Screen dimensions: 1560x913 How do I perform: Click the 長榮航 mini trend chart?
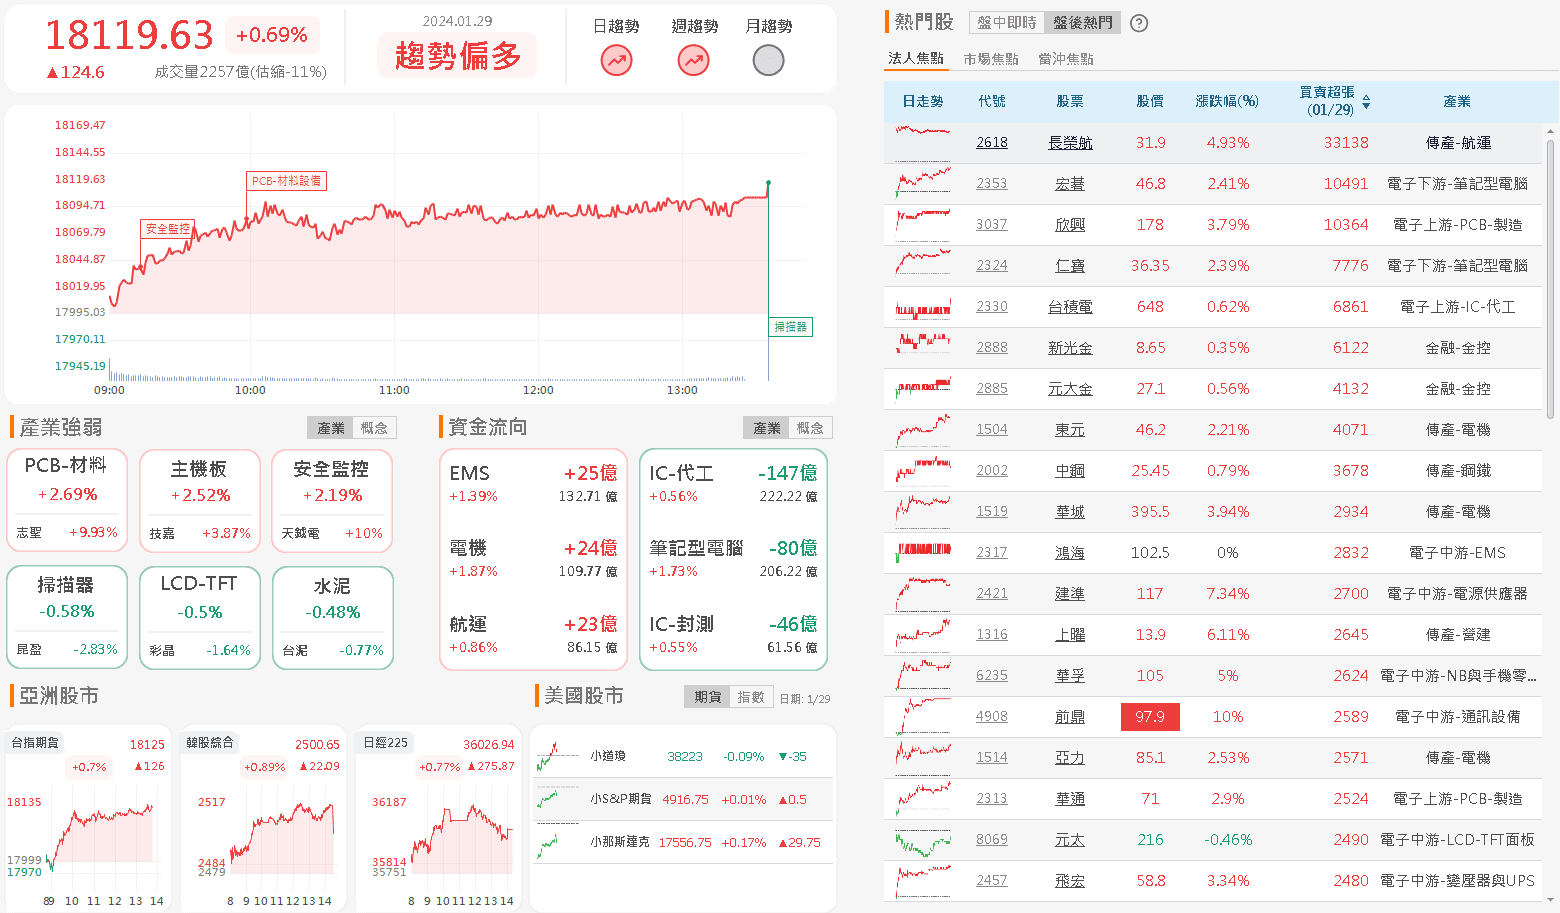click(x=922, y=143)
